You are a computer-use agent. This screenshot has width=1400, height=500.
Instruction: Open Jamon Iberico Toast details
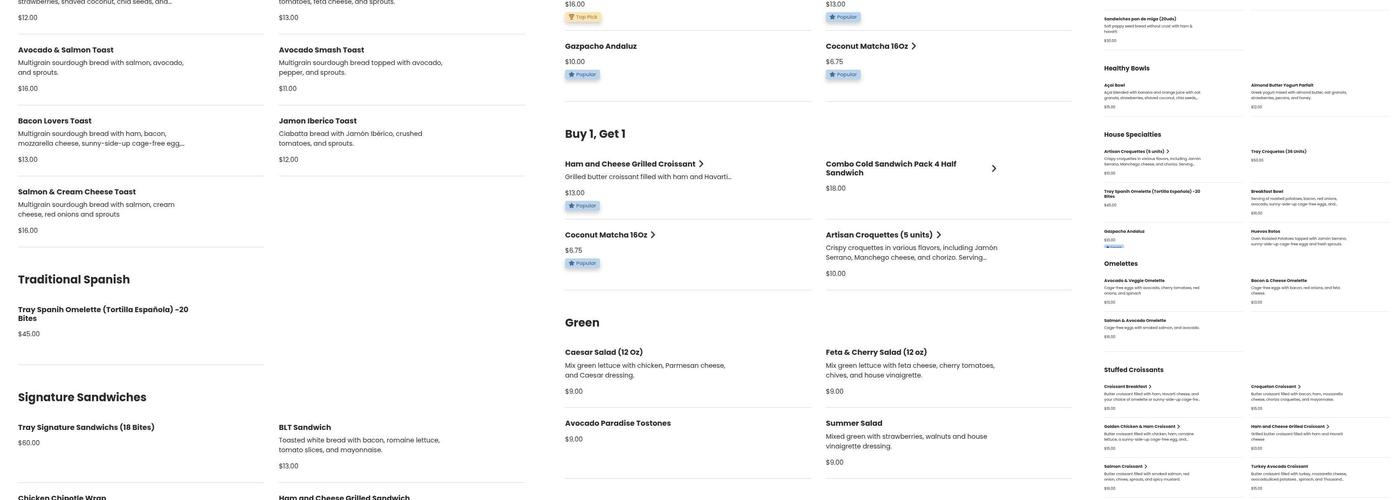click(x=317, y=122)
